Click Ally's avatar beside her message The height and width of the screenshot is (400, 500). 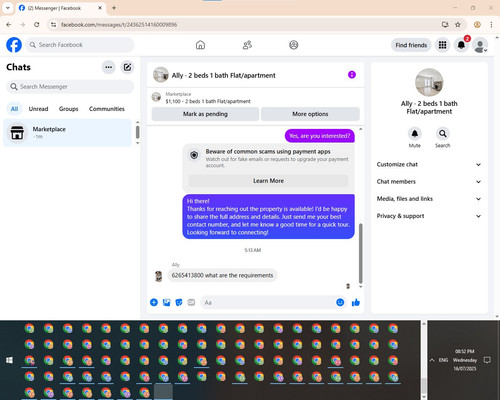159,276
